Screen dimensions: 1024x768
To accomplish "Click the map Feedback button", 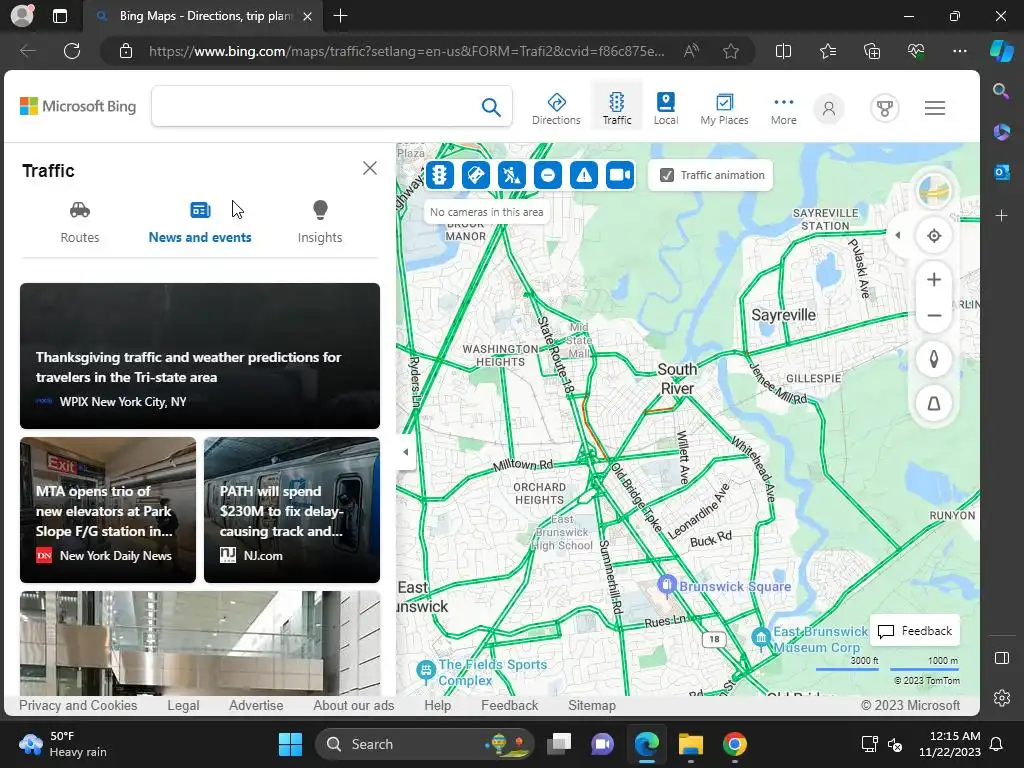I will (x=915, y=631).
